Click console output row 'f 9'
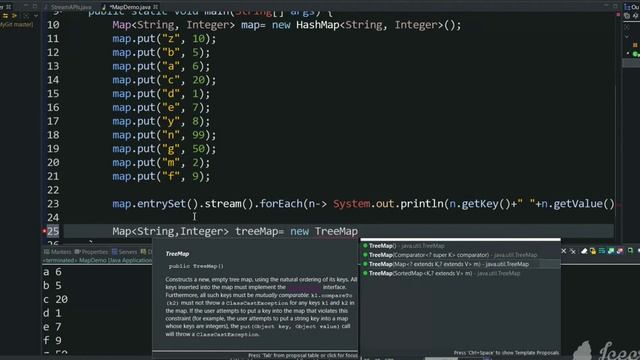This screenshot has height=360, width=640. pyautogui.click(x=53, y=340)
